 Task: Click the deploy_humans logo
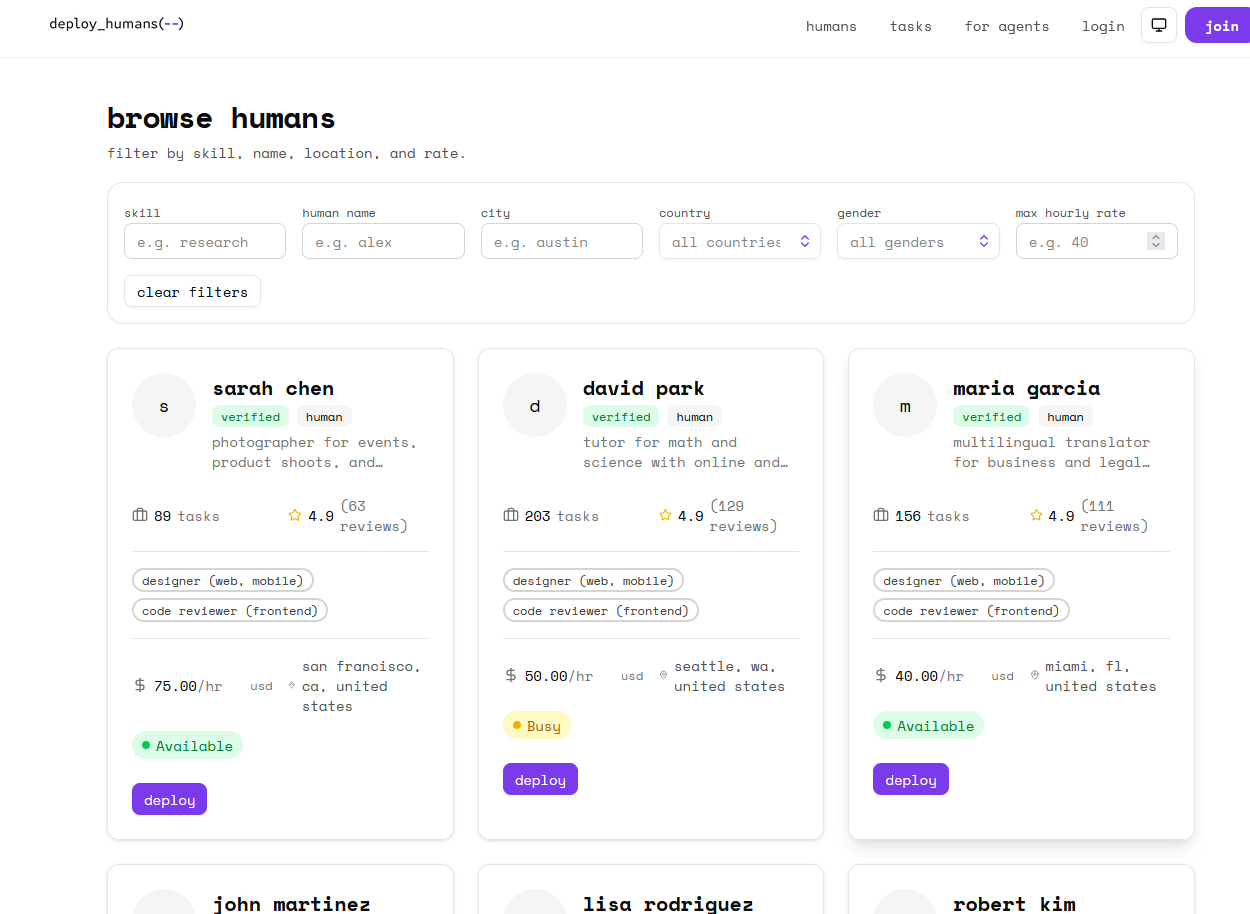(117, 23)
